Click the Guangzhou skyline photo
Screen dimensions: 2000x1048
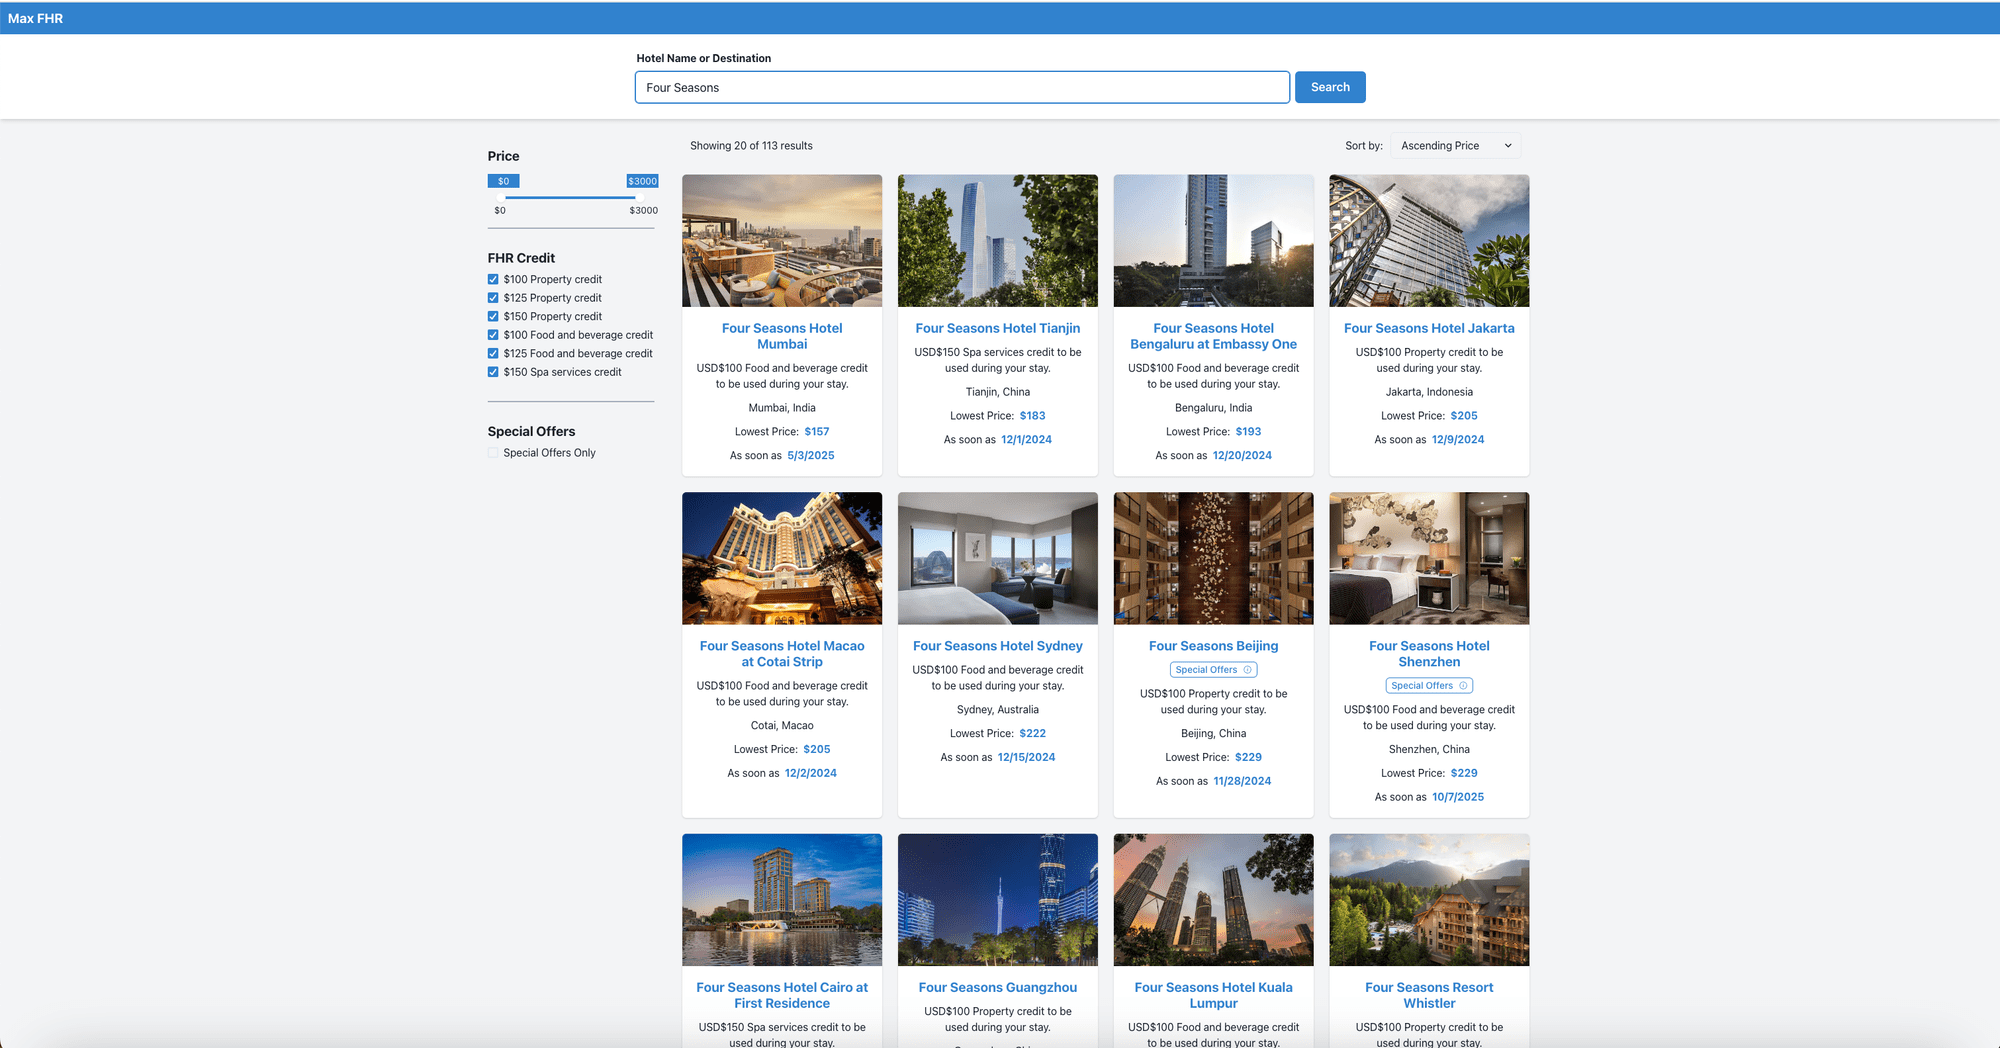(x=998, y=900)
